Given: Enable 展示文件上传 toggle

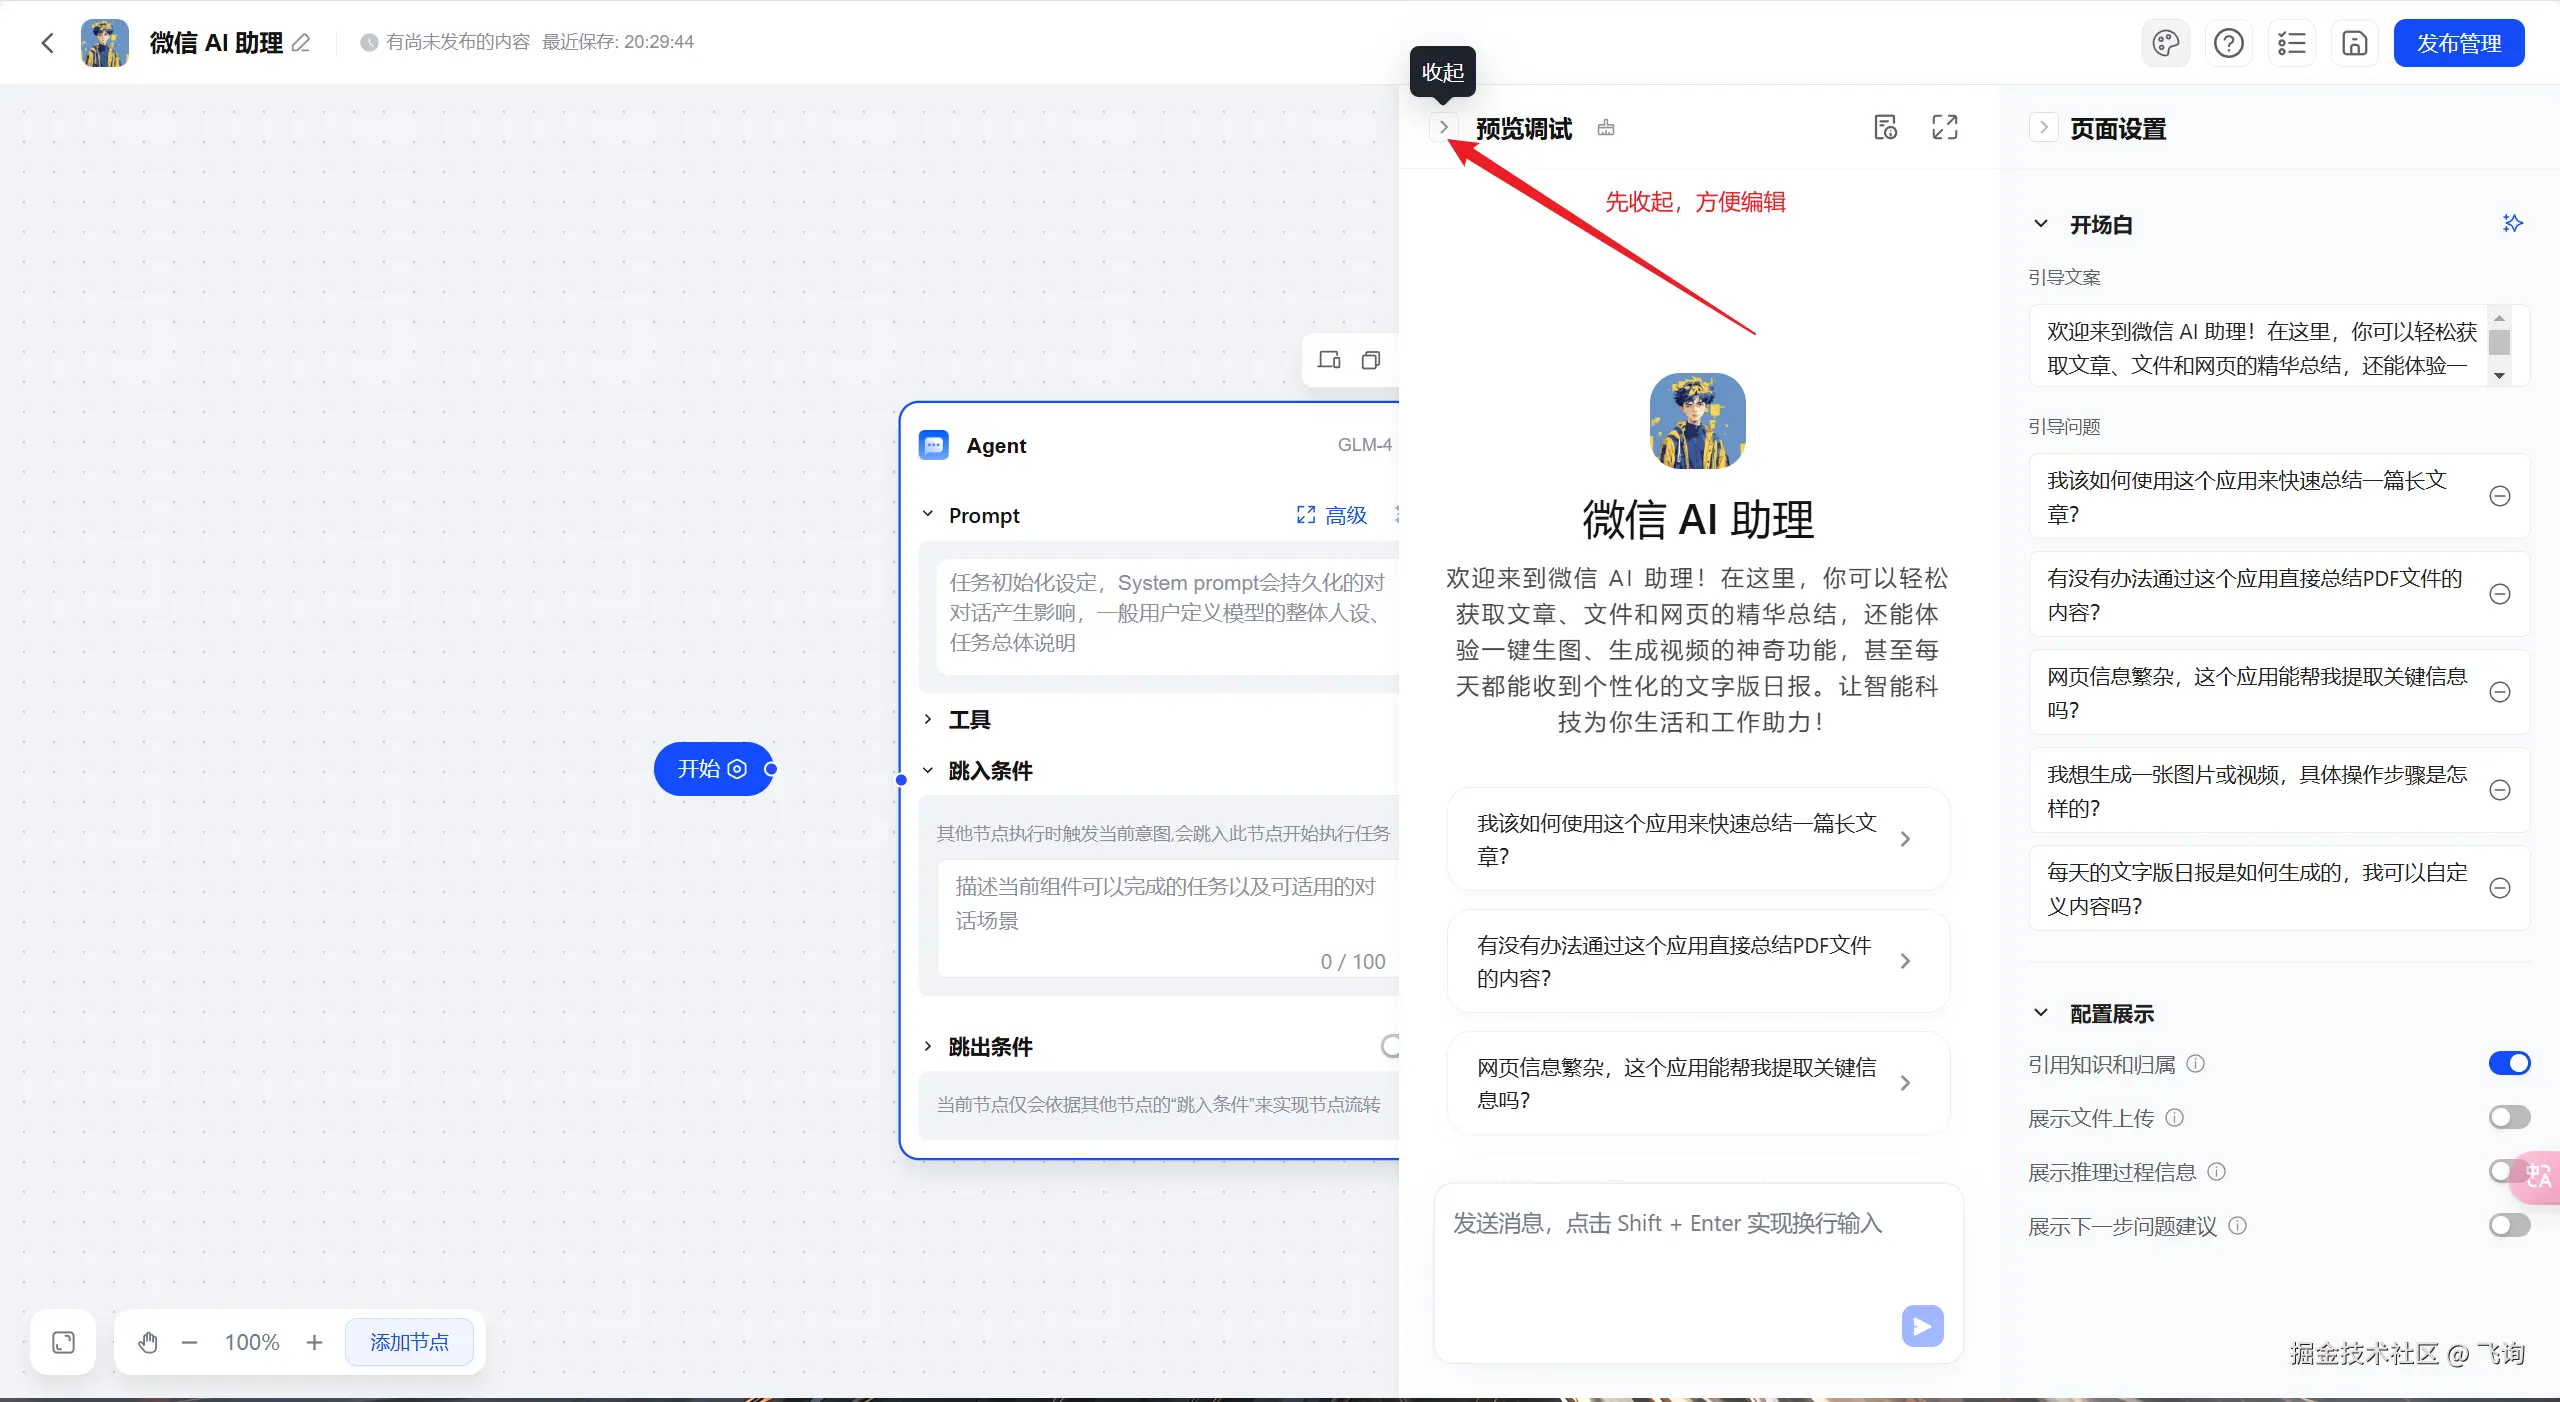Looking at the screenshot, I should click(2509, 1117).
